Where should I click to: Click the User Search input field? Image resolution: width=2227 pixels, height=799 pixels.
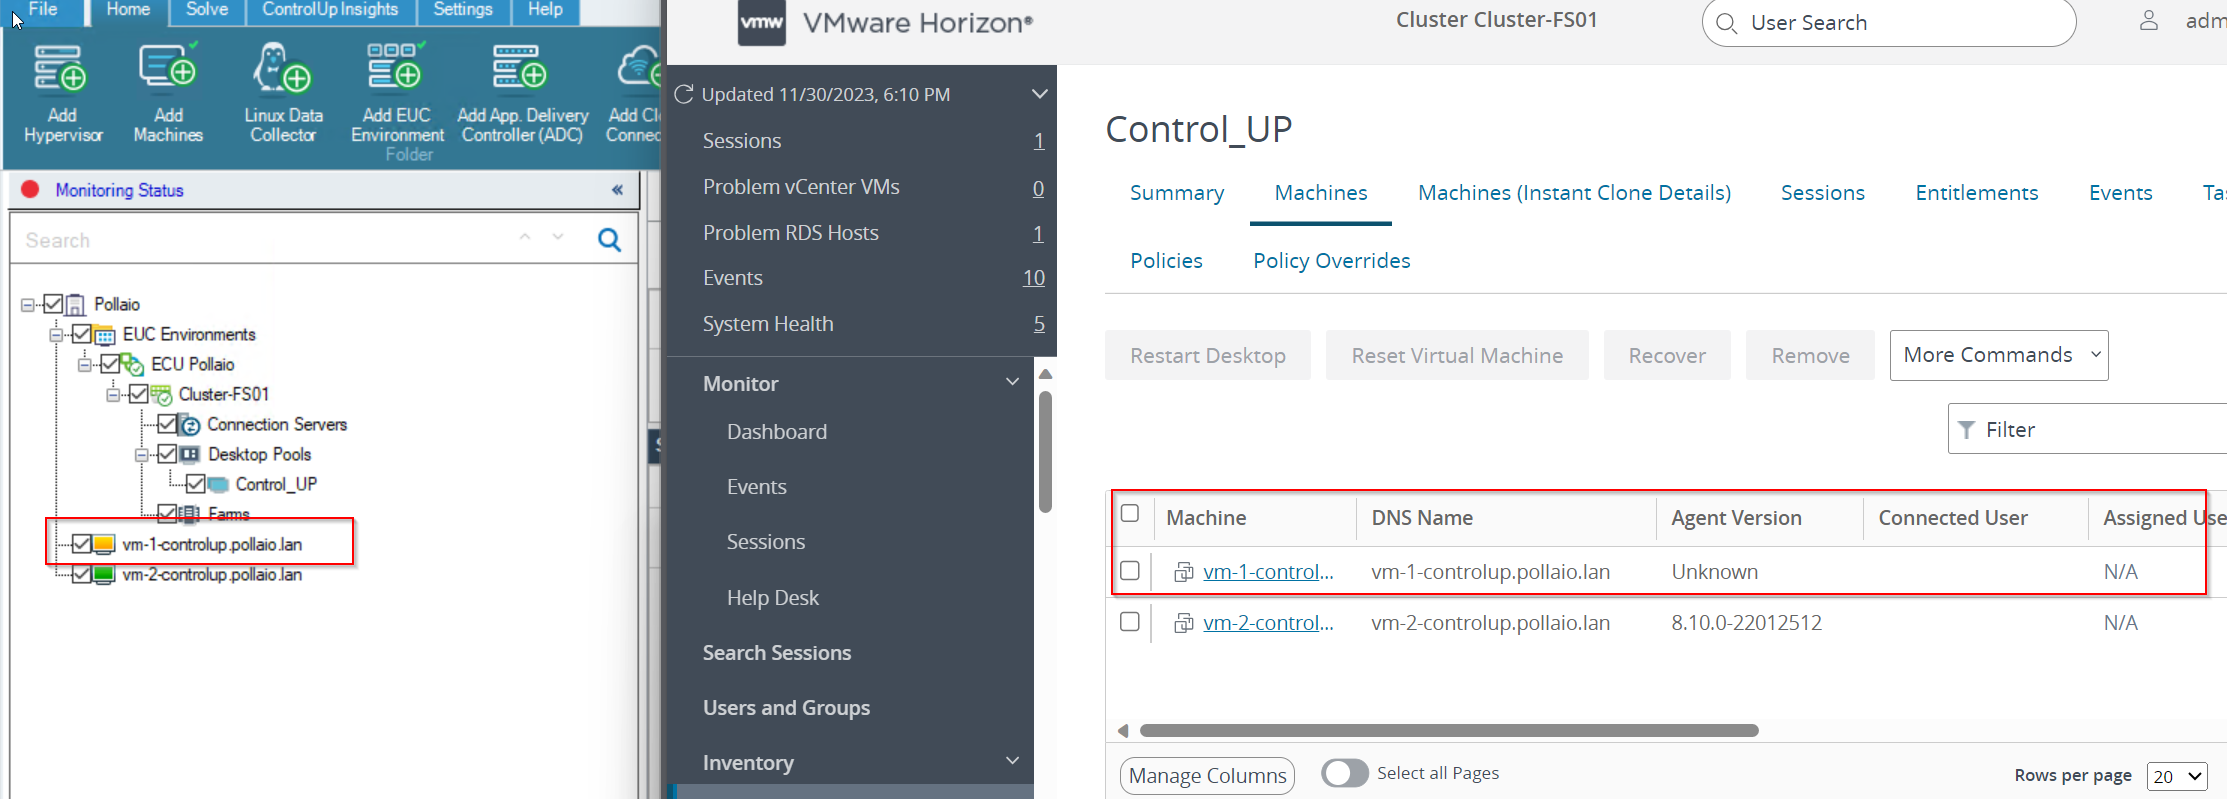point(1888,22)
